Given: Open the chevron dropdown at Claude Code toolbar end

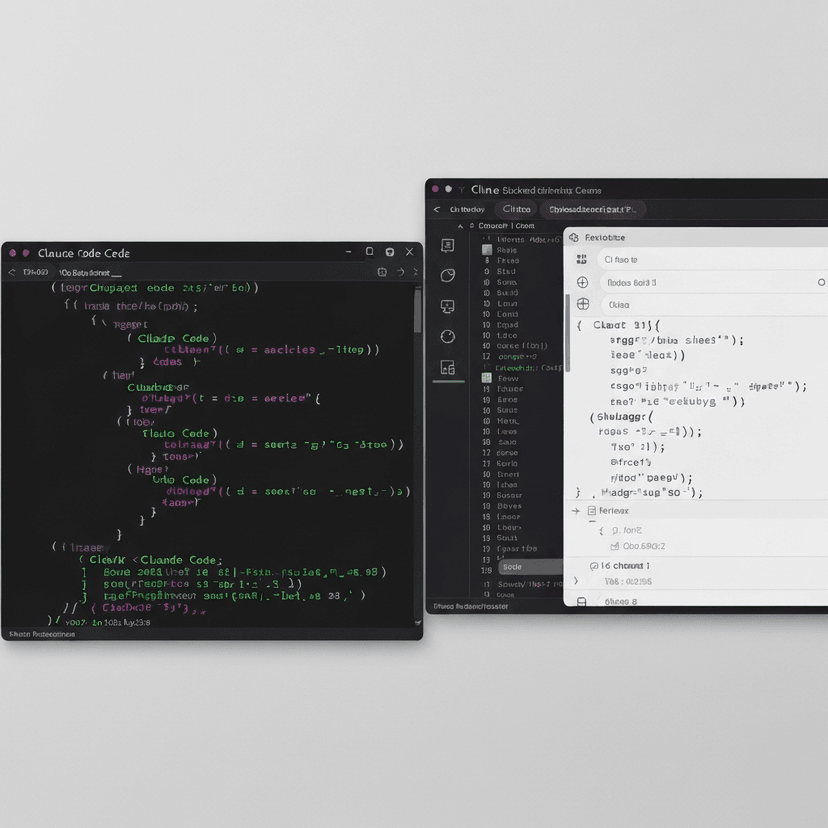Looking at the screenshot, I should (x=416, y=272).
